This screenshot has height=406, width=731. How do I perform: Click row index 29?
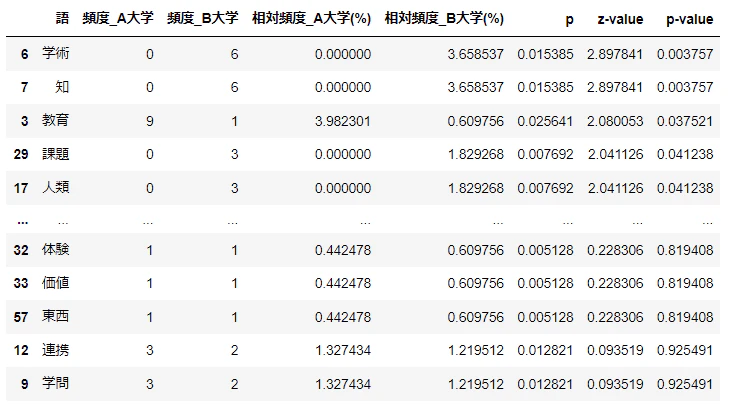pyautogui.click(x=21, y=154)
